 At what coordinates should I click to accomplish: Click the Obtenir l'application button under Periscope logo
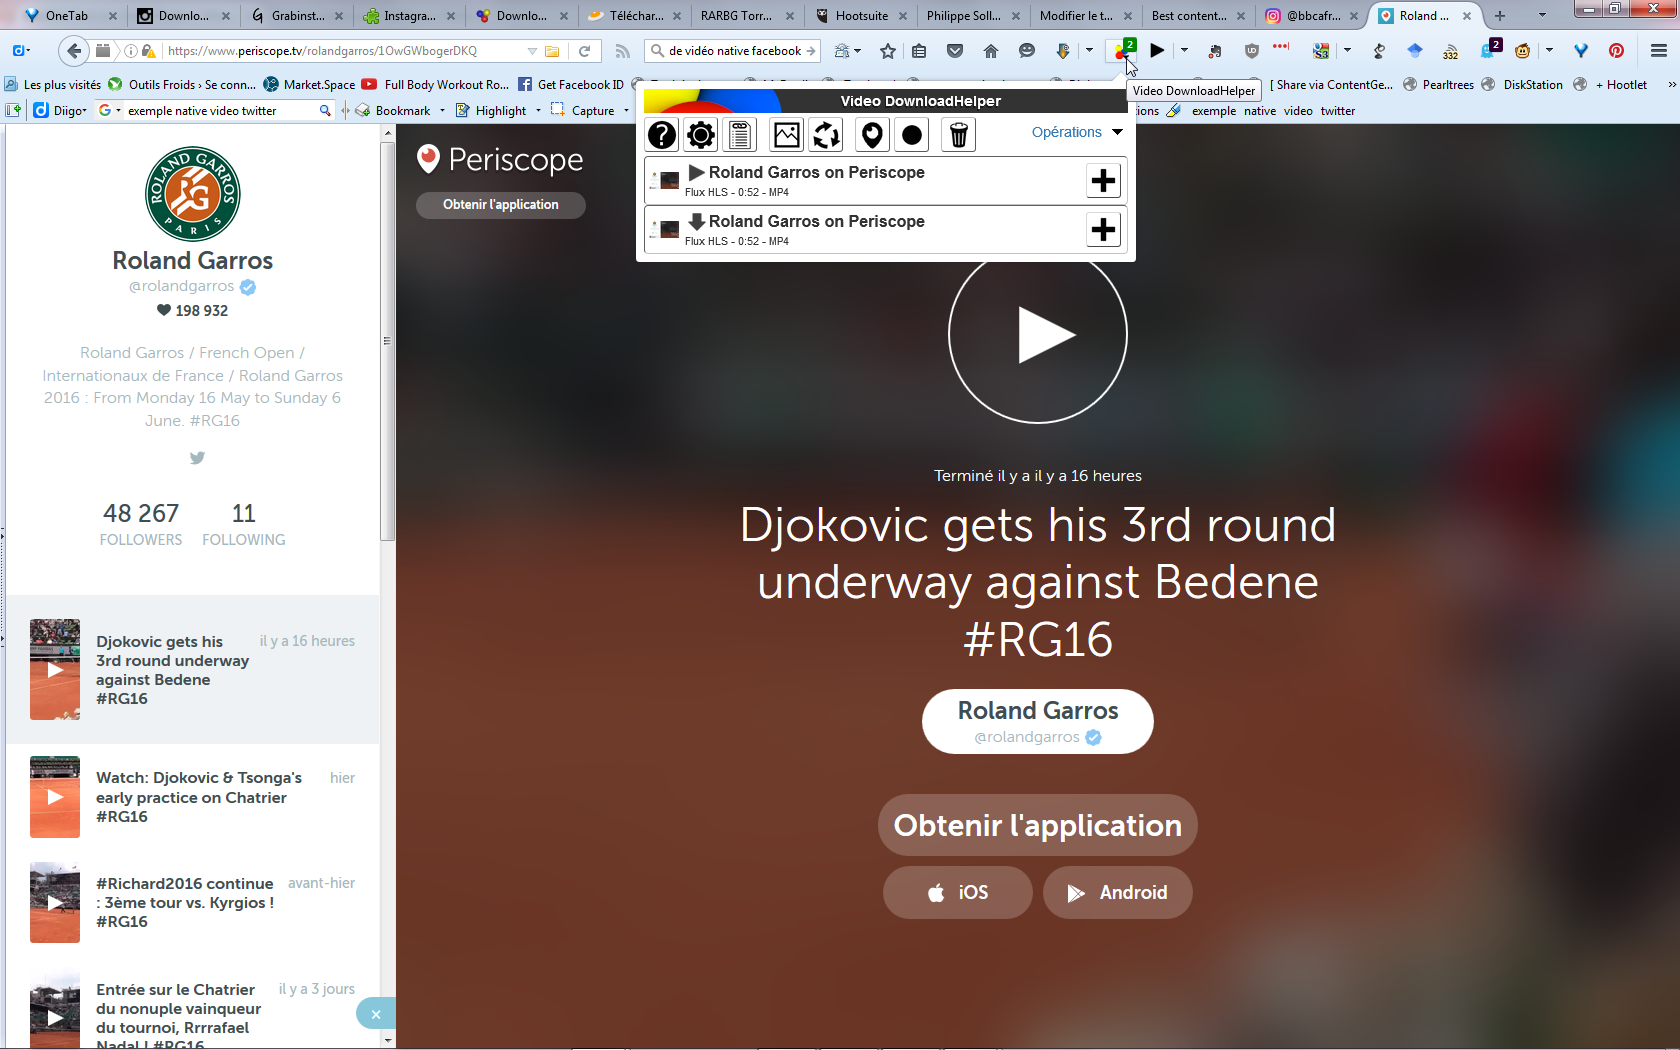[x=501, y=205]
